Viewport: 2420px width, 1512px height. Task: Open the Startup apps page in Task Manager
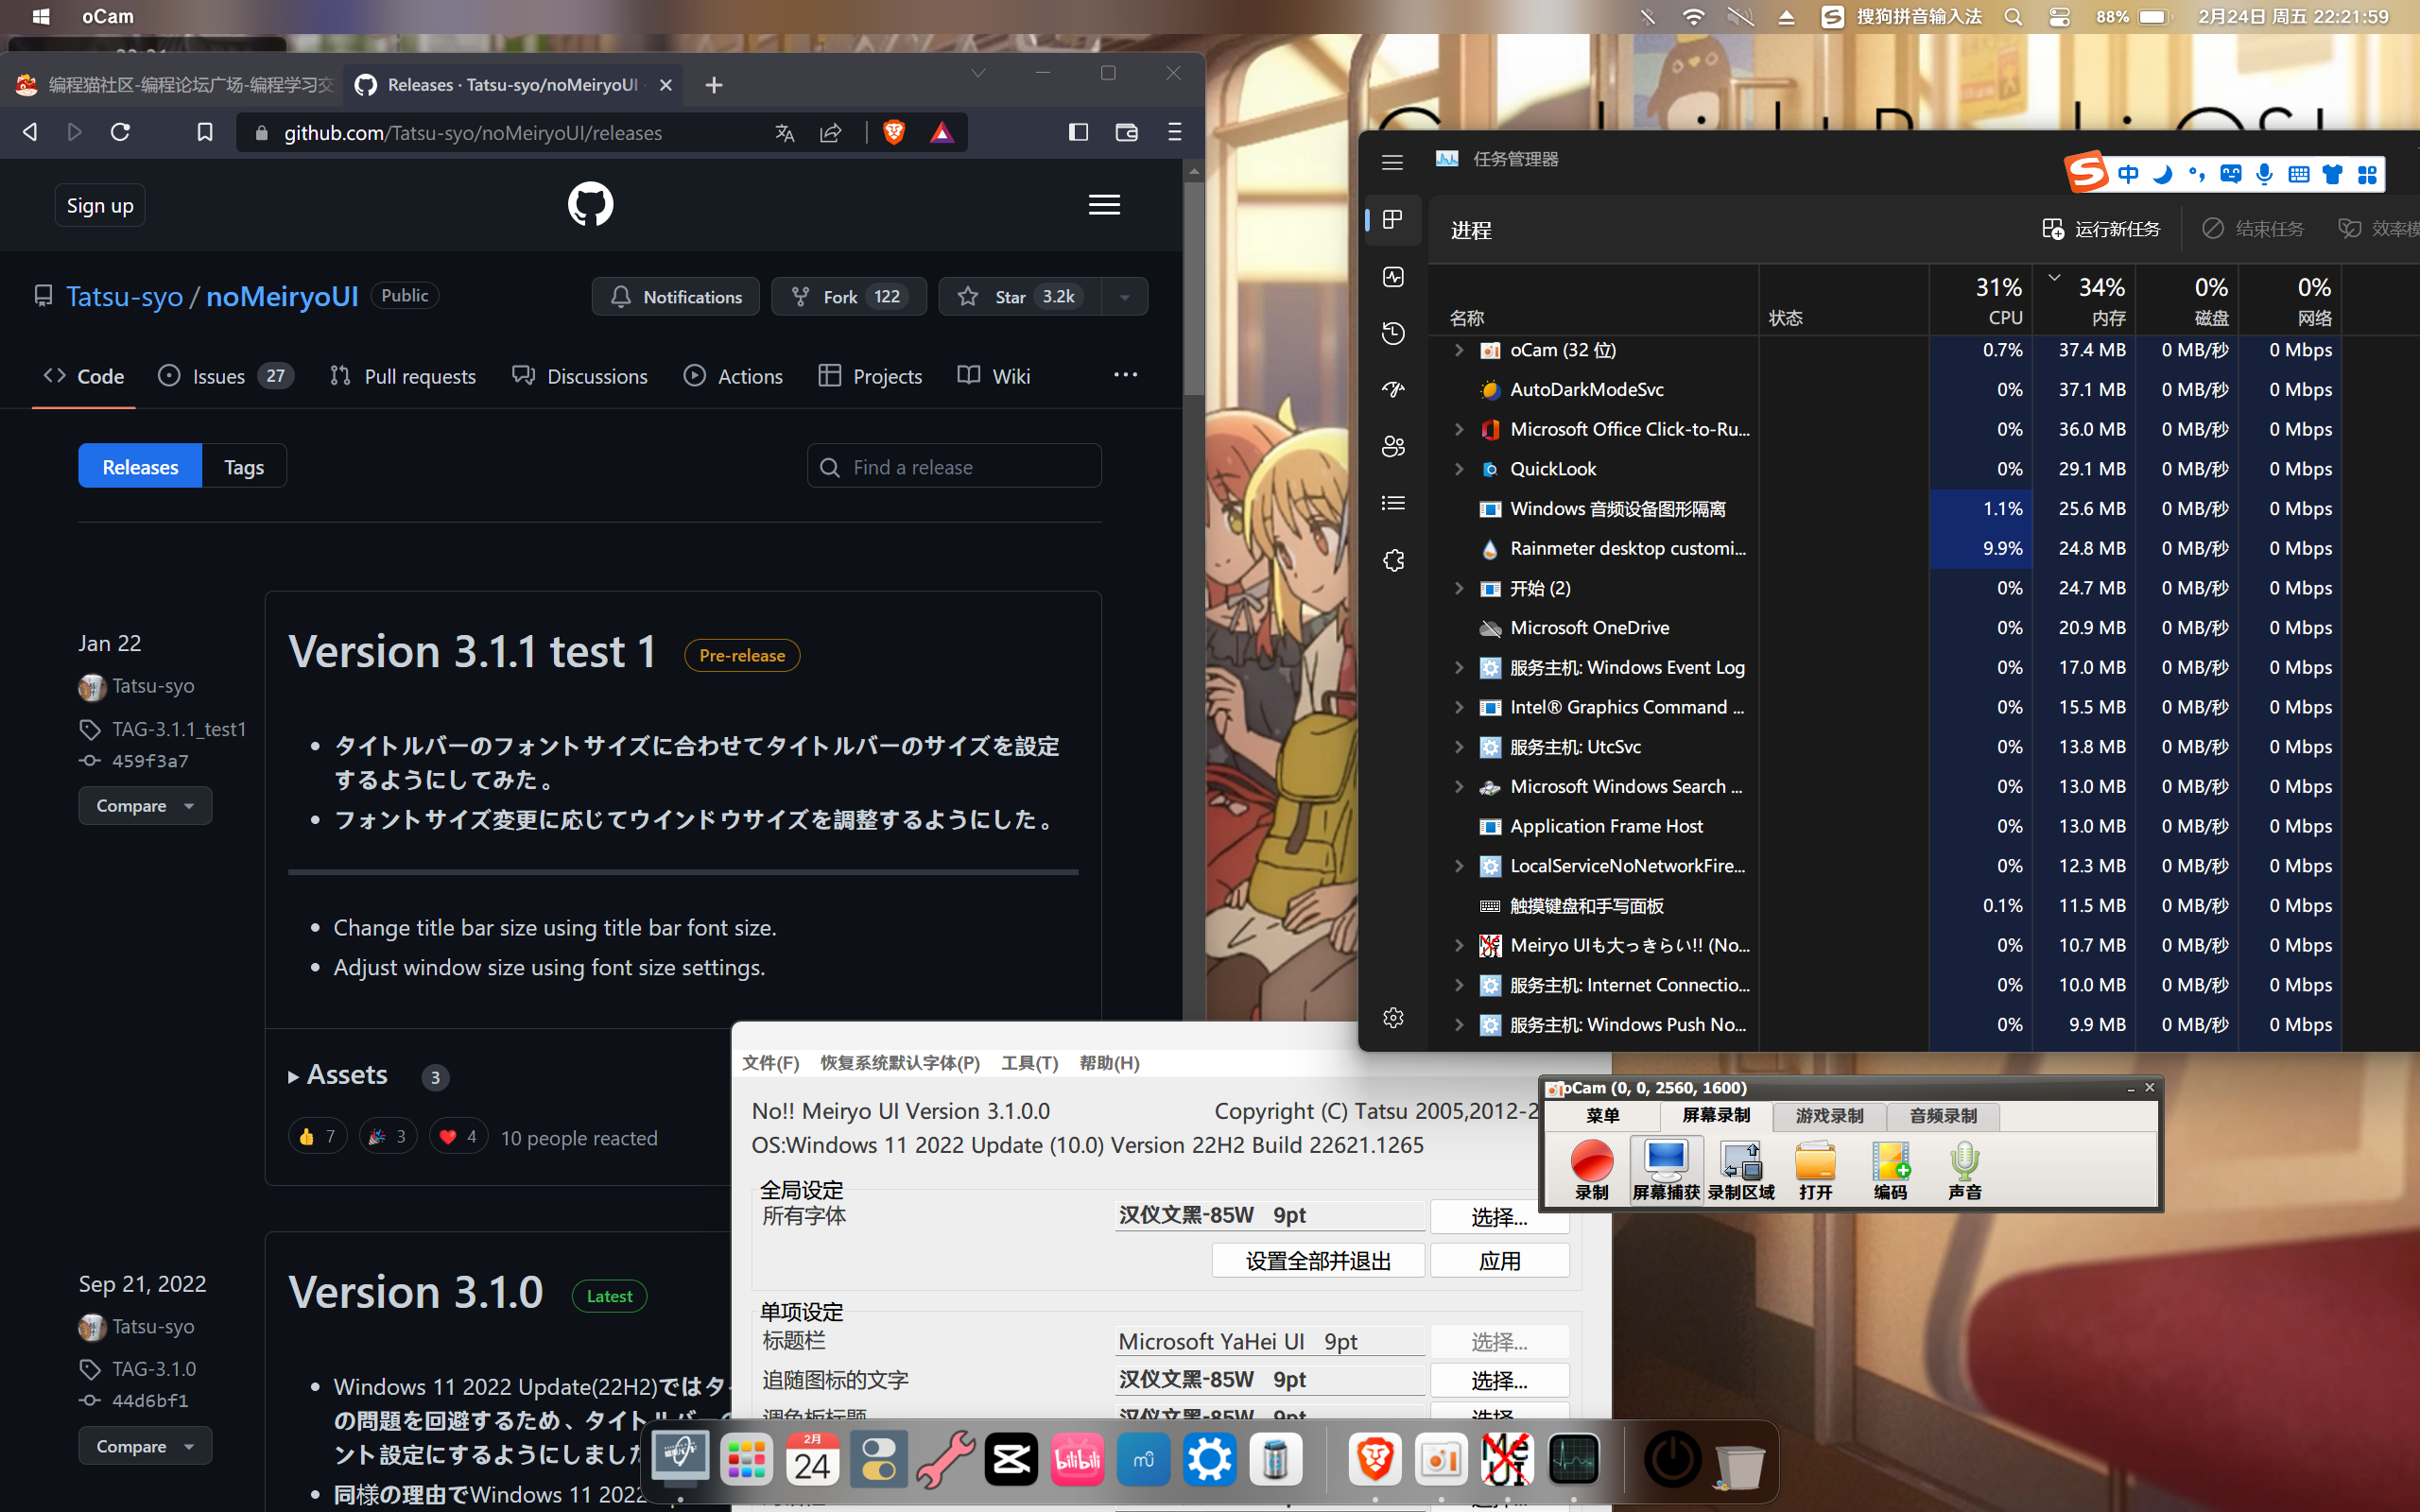point(1393,390)
